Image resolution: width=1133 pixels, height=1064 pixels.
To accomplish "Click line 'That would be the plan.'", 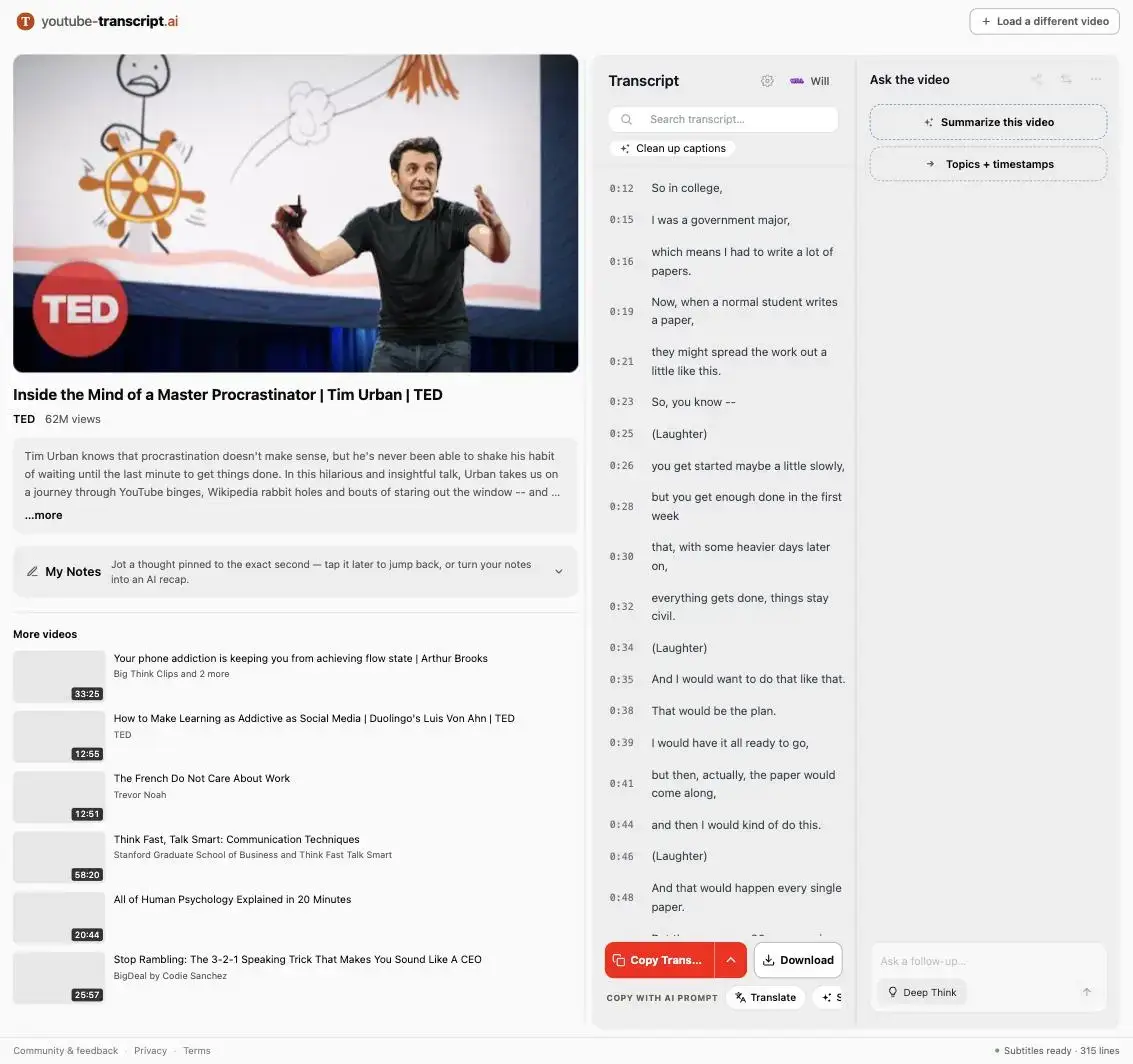I will tap(714, 711).
